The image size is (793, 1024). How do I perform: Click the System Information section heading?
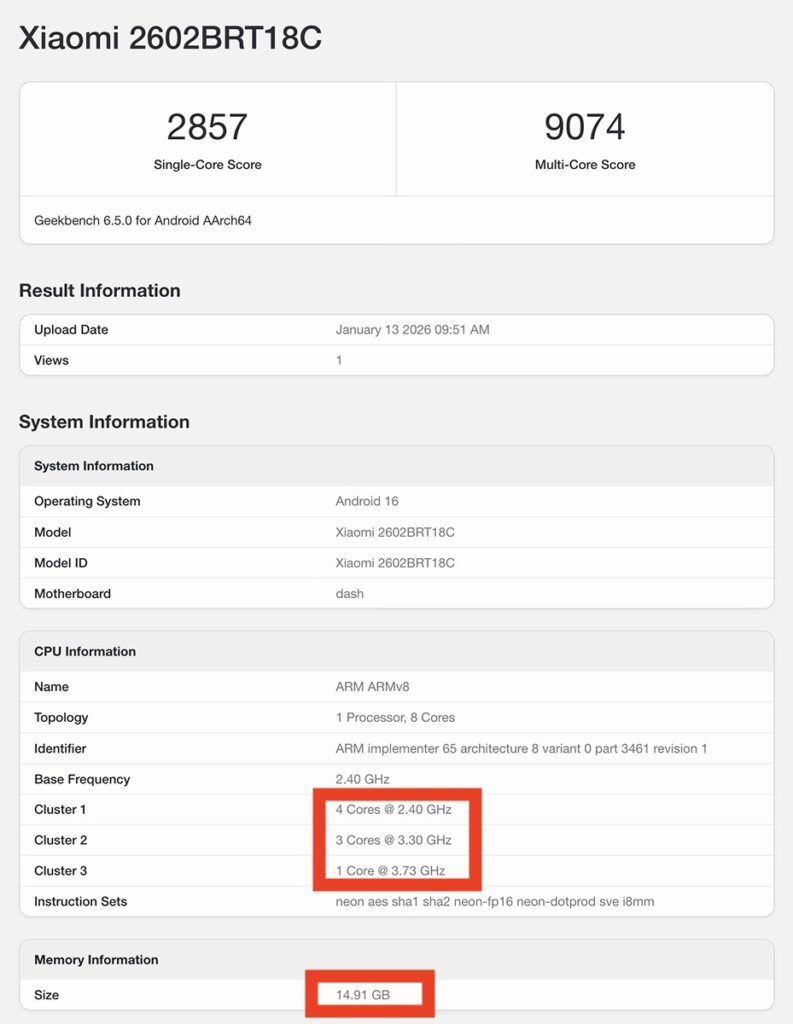pos(104,422)
